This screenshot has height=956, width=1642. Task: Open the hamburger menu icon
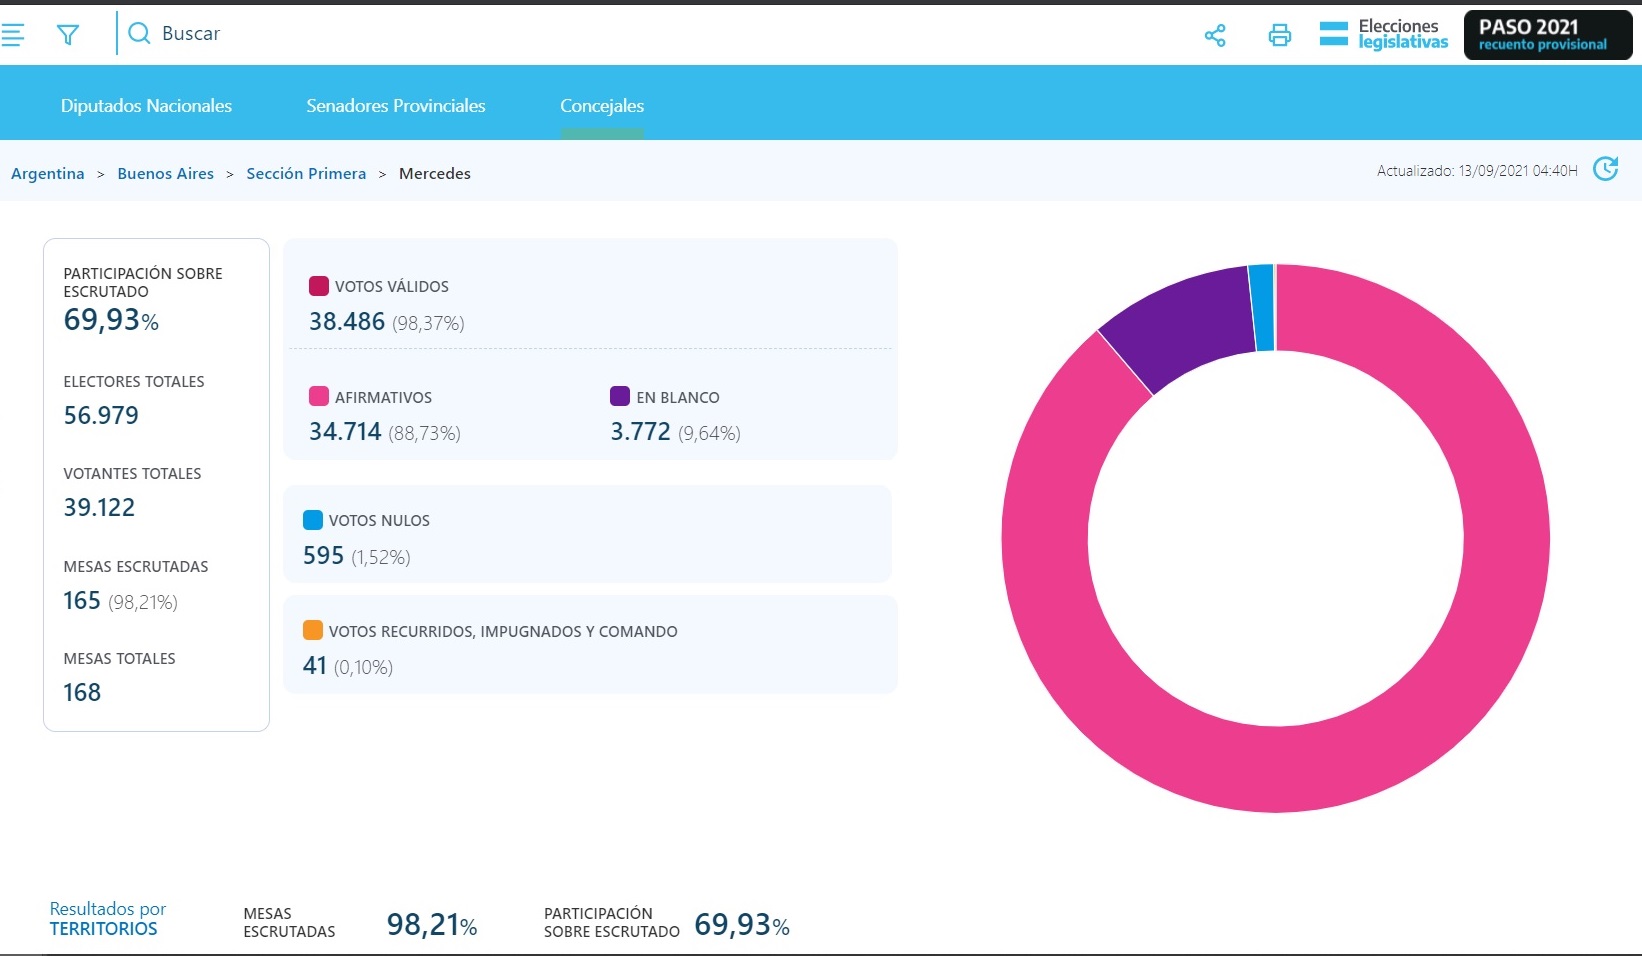pyautogui.click(x=13, y=35)
